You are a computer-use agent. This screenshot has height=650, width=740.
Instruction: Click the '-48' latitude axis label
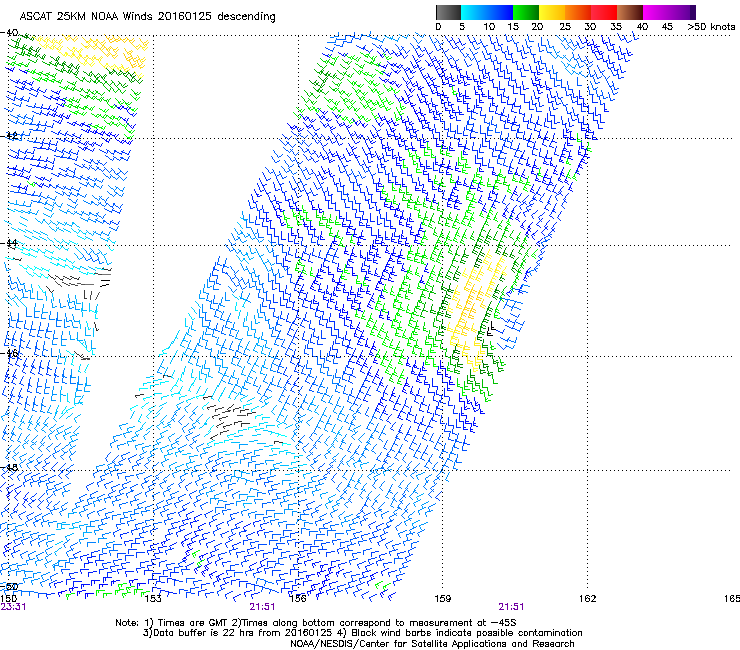(x=9, y=467)
